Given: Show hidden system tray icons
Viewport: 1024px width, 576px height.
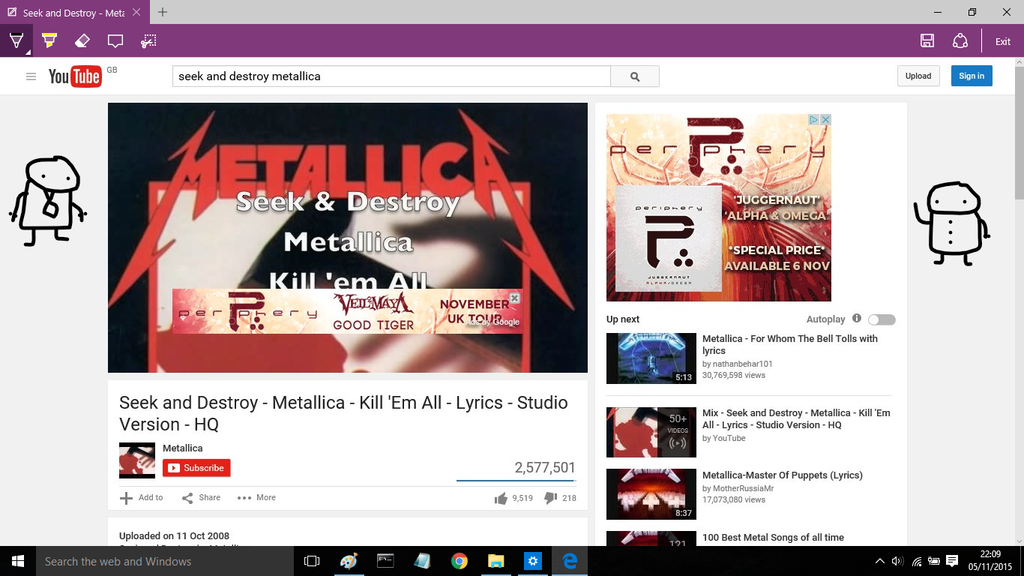Looking at the screenshot, I should [x=879, y=561].
